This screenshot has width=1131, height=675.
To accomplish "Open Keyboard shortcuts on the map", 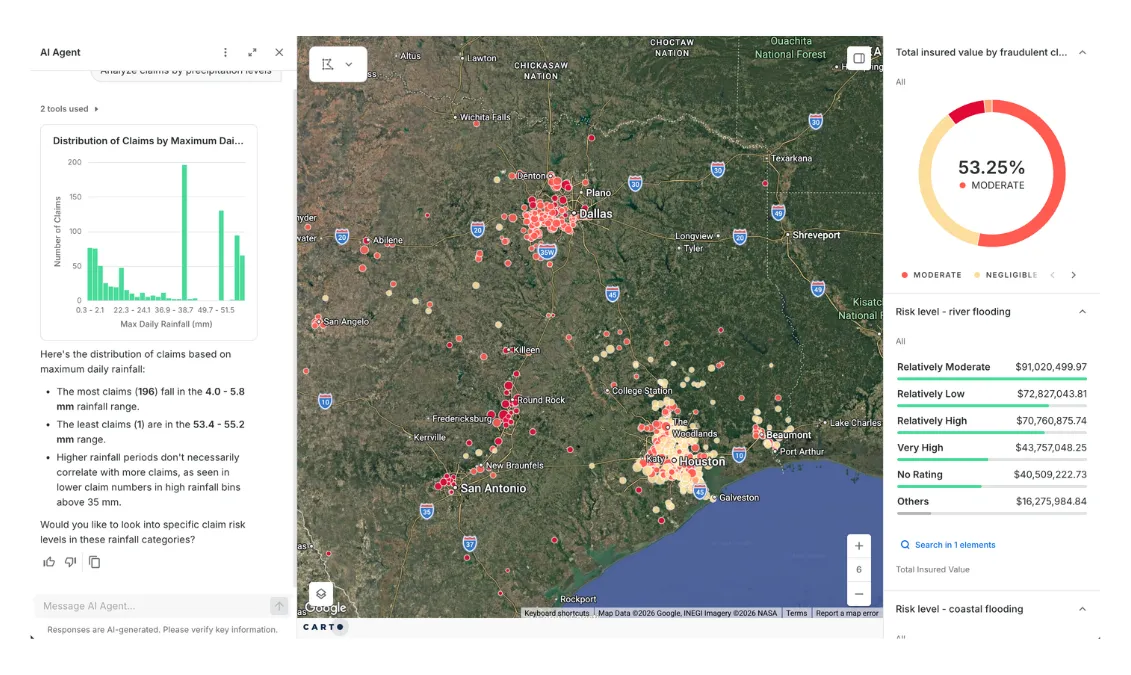I will pos(556,613).
